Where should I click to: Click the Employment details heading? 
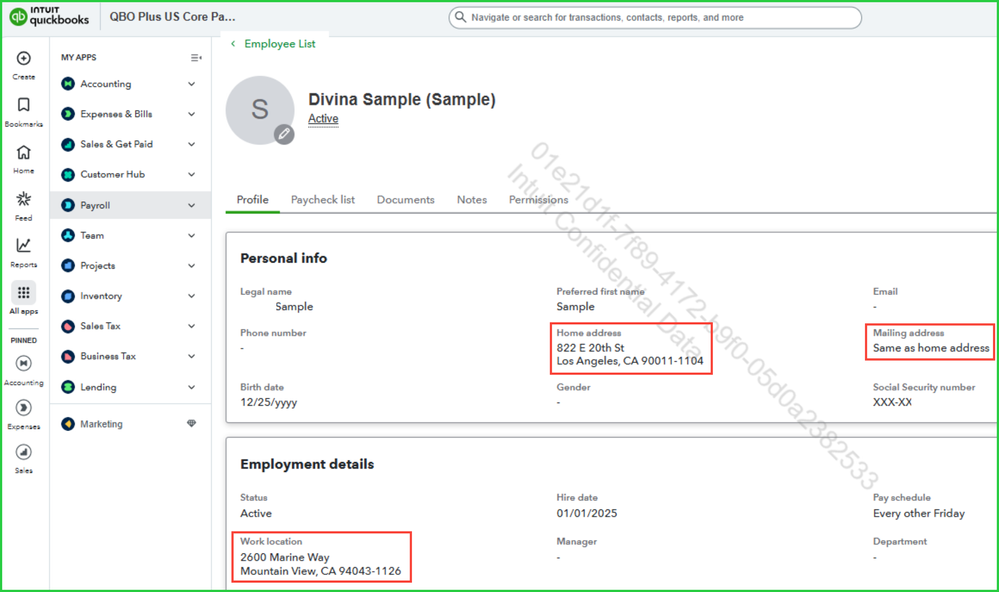(307, 464)
